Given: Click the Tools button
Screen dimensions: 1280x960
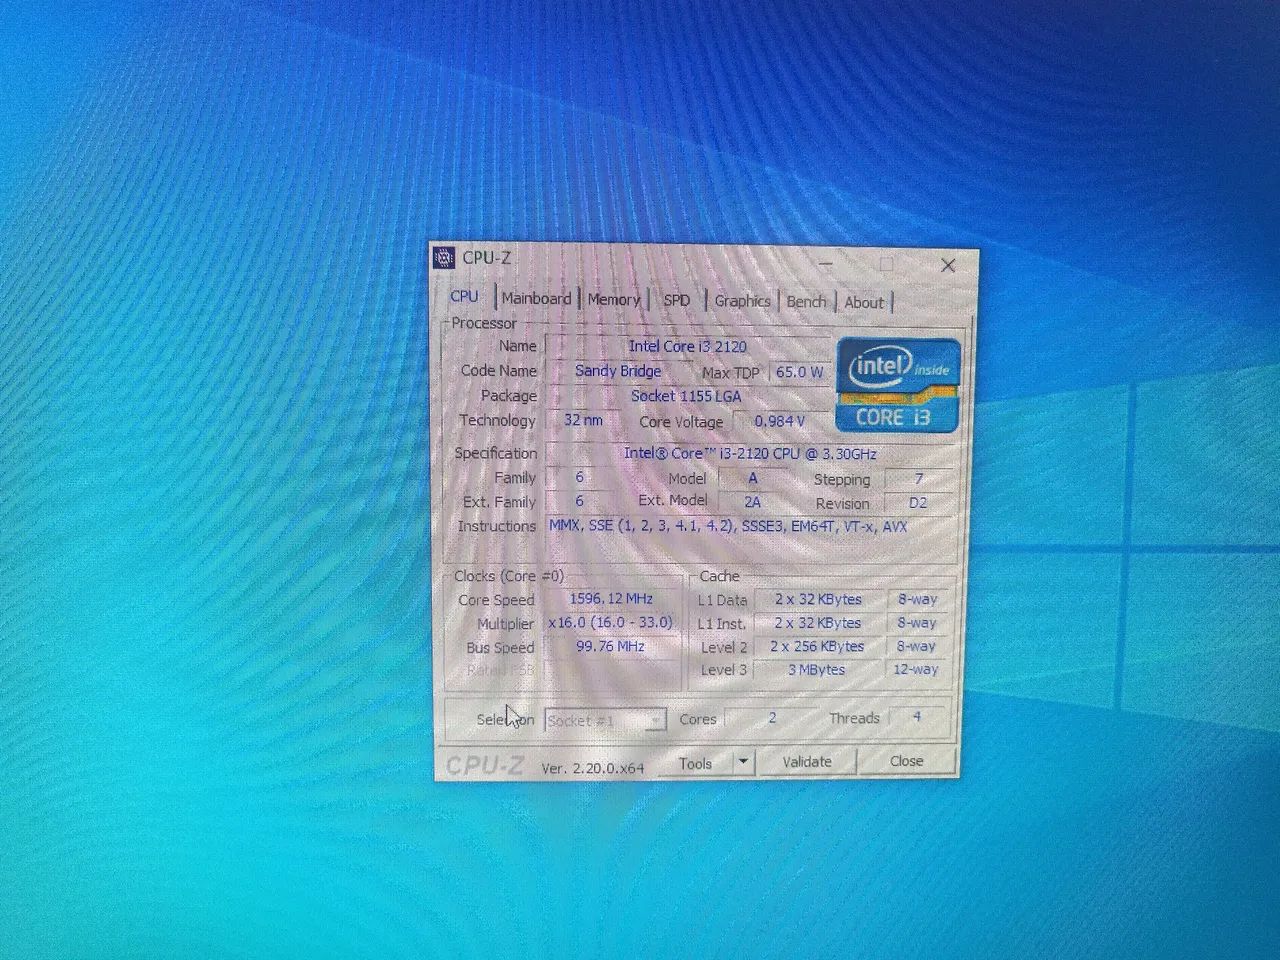Looking at the screenshot, I should (x=695, y=763).
